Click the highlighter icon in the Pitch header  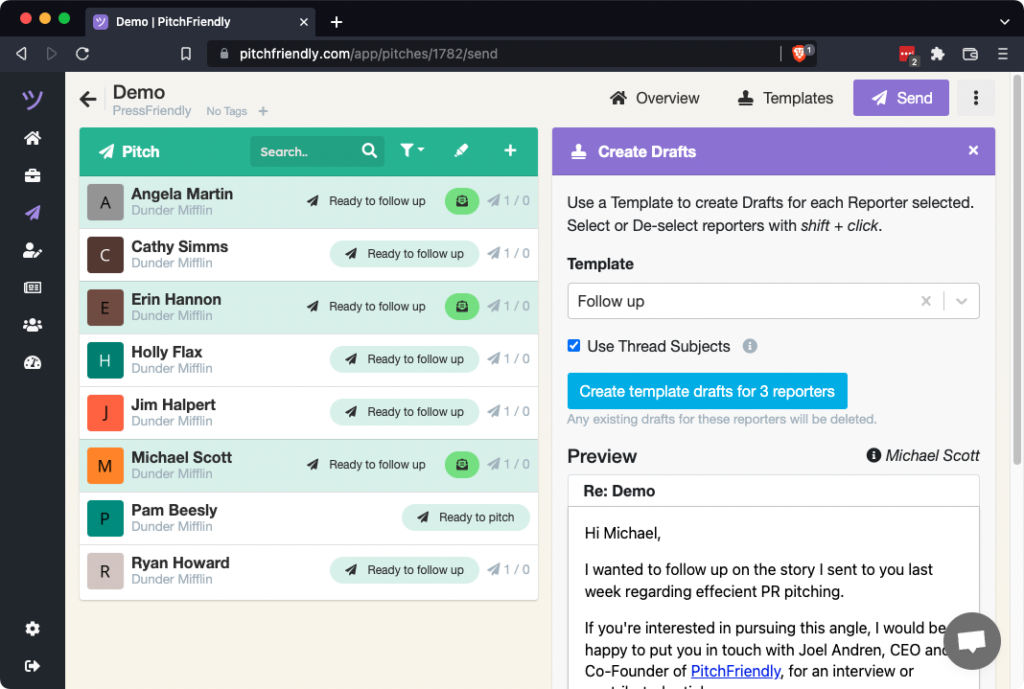coord(461,151)
